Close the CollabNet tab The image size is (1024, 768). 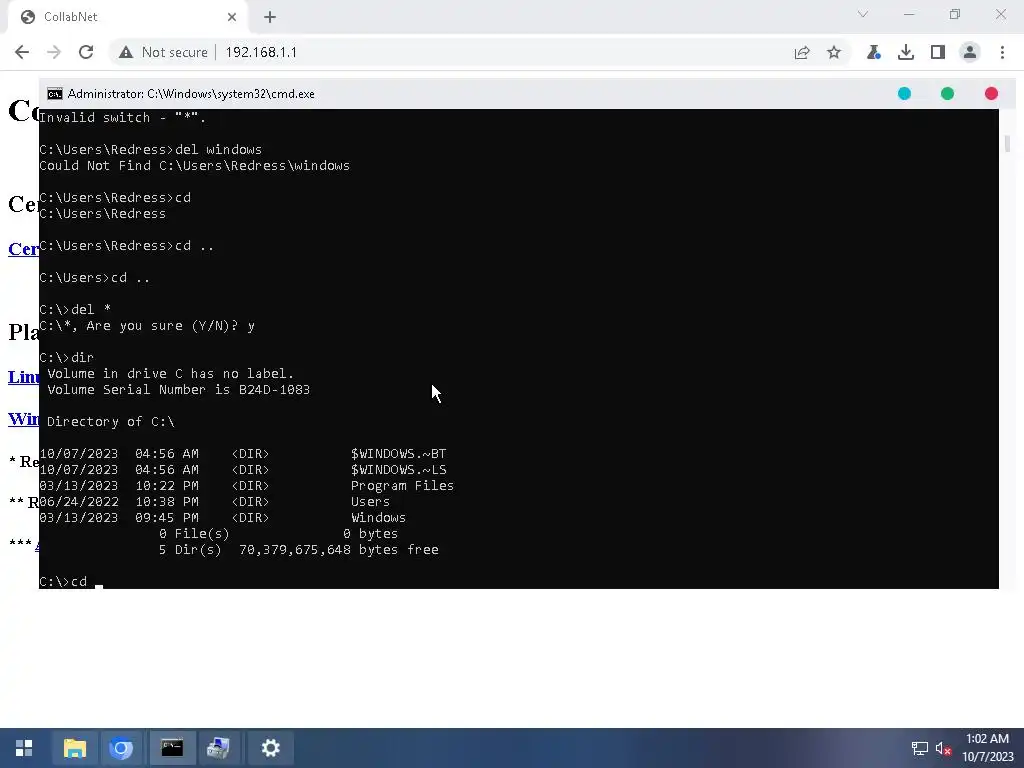click(x=232, y=17)
